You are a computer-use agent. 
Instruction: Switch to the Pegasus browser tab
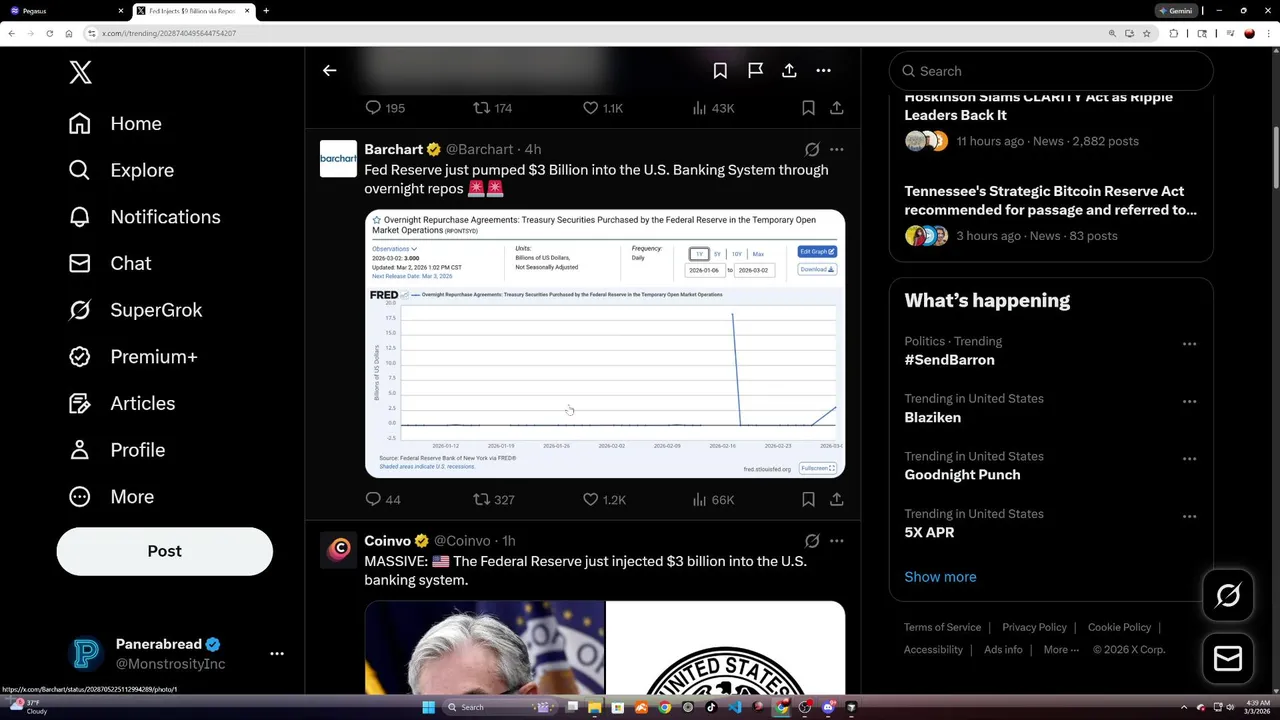click(65, 11)
